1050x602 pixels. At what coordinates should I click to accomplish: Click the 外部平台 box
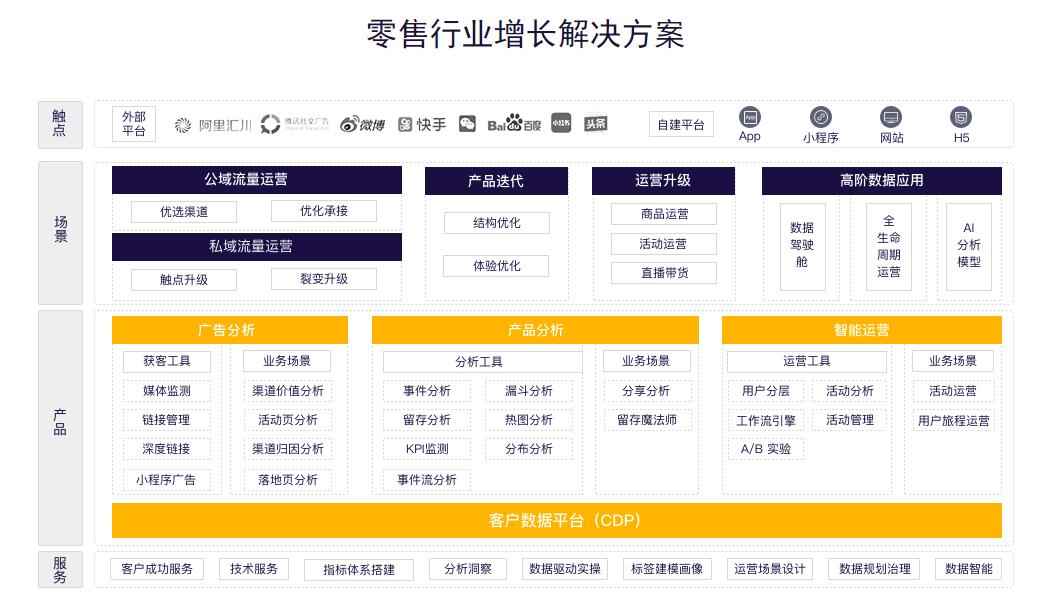pos(134,124)
